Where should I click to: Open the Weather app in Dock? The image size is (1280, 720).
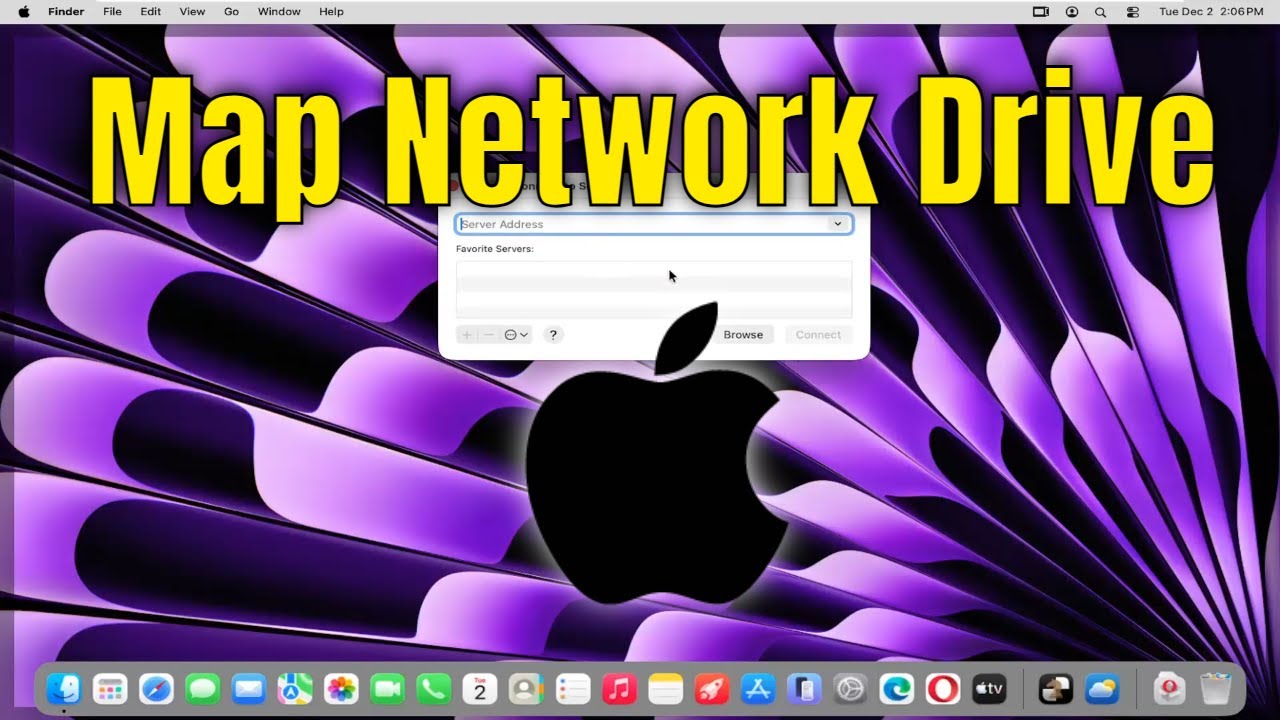[1102, 689]
